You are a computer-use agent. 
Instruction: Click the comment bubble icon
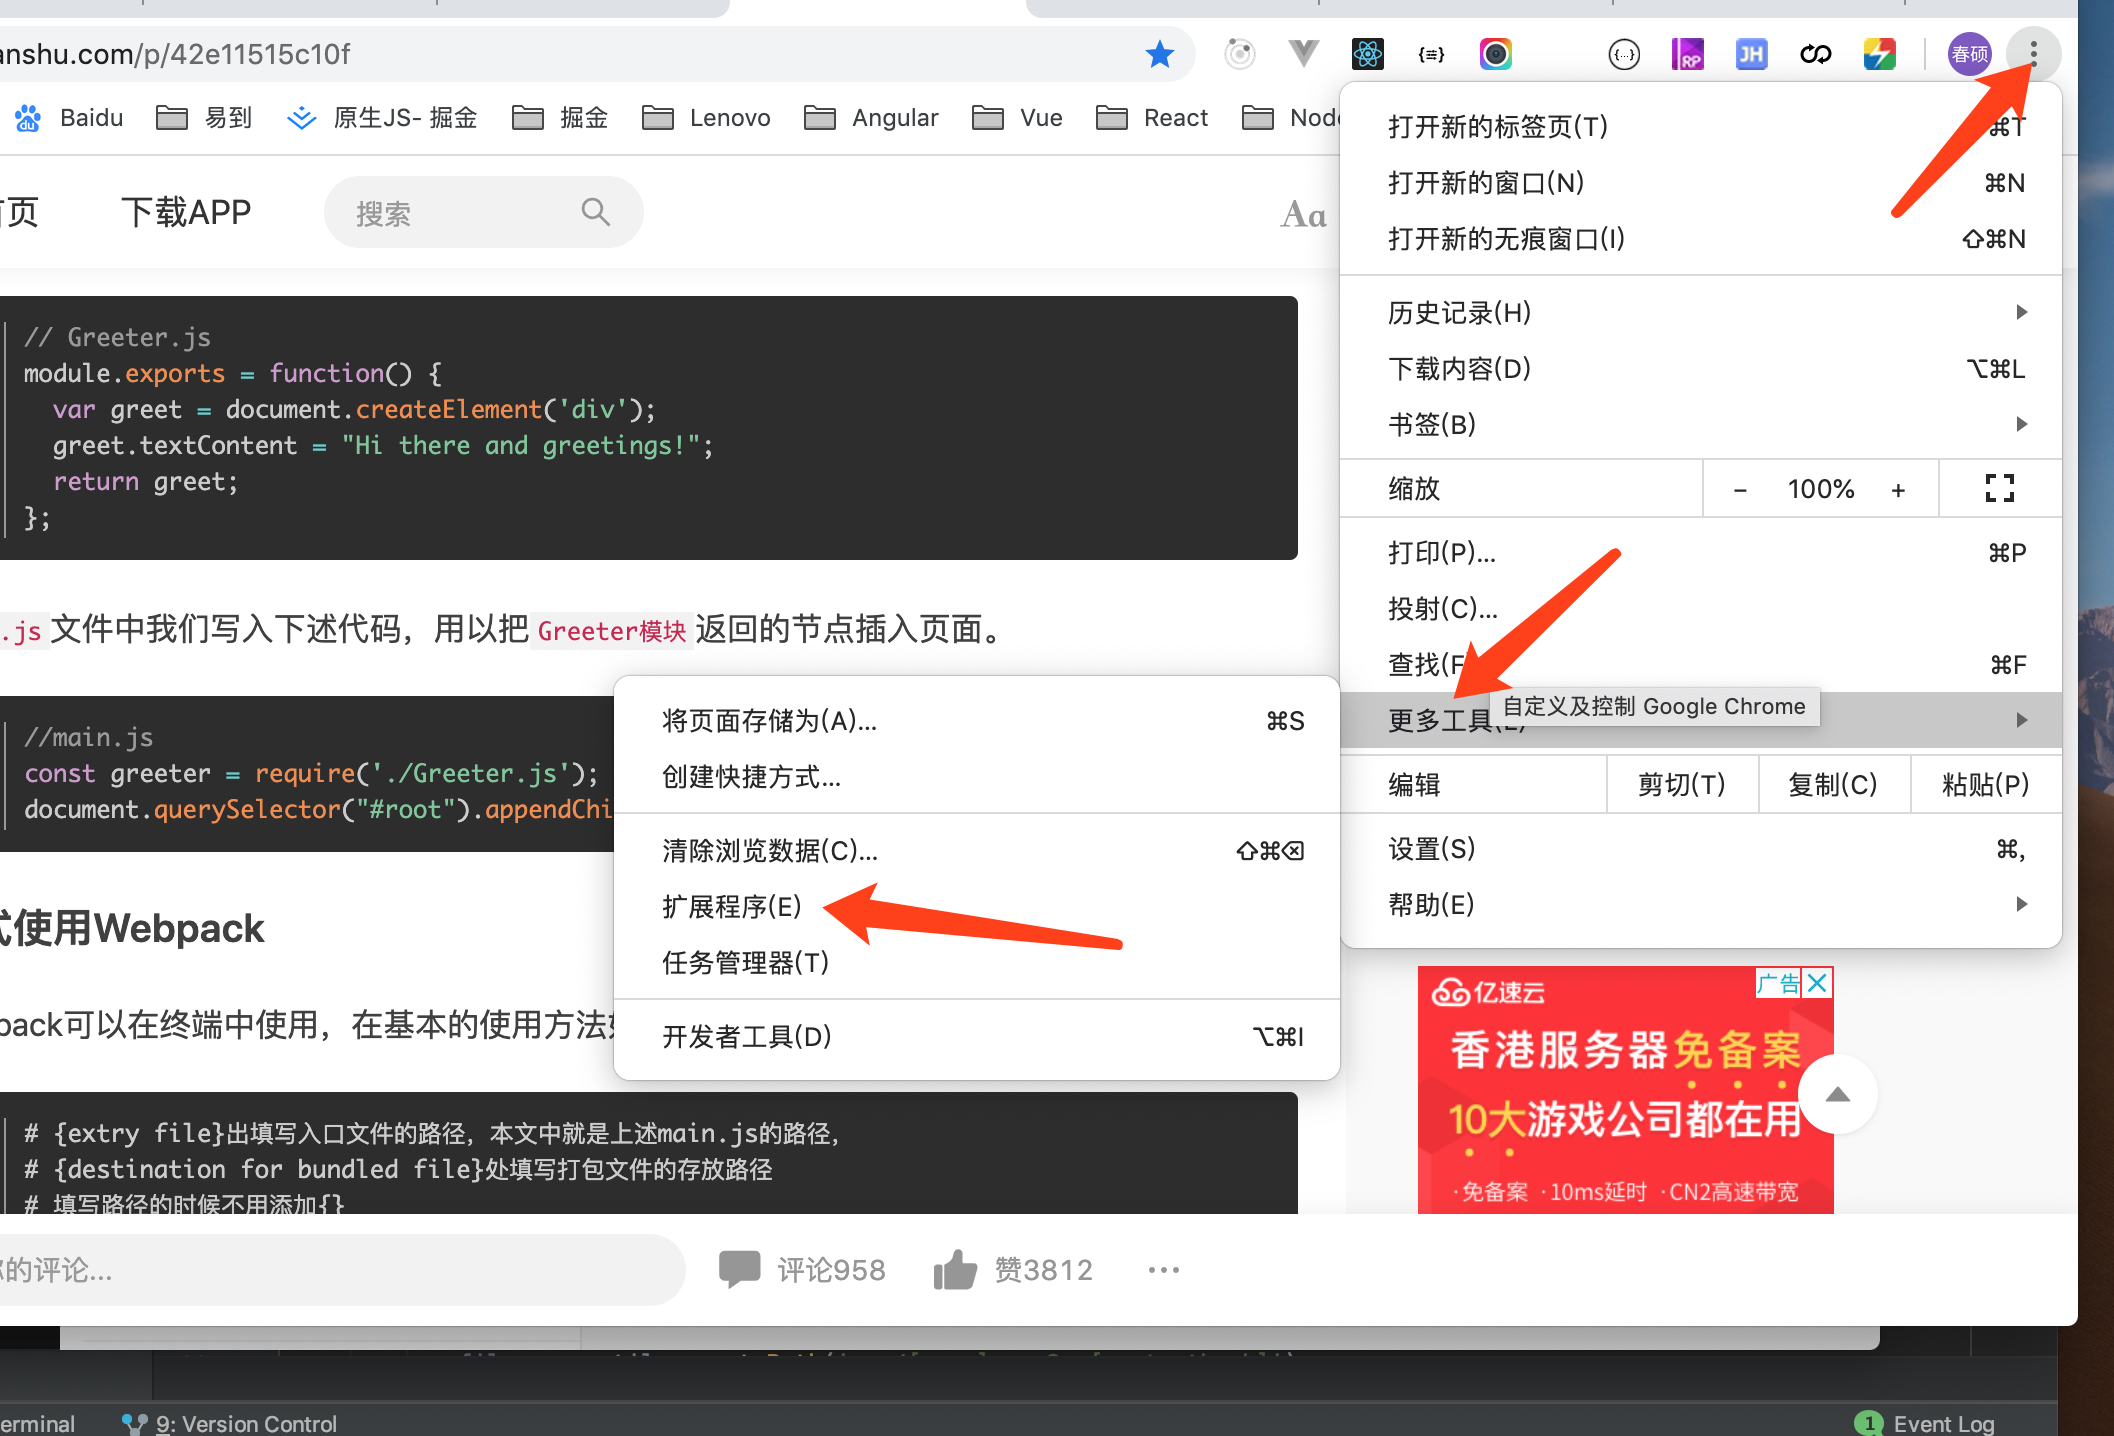[x=740, y=1270]
